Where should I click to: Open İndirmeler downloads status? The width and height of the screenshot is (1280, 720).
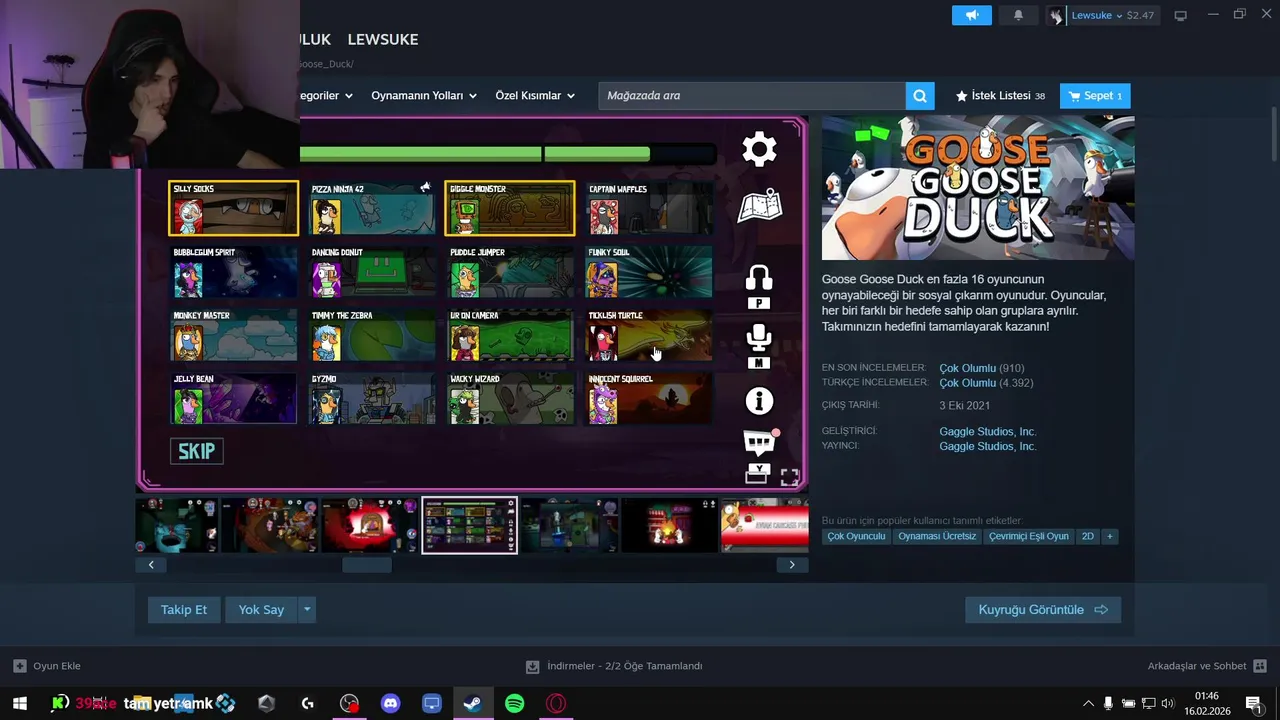(615, 666)
